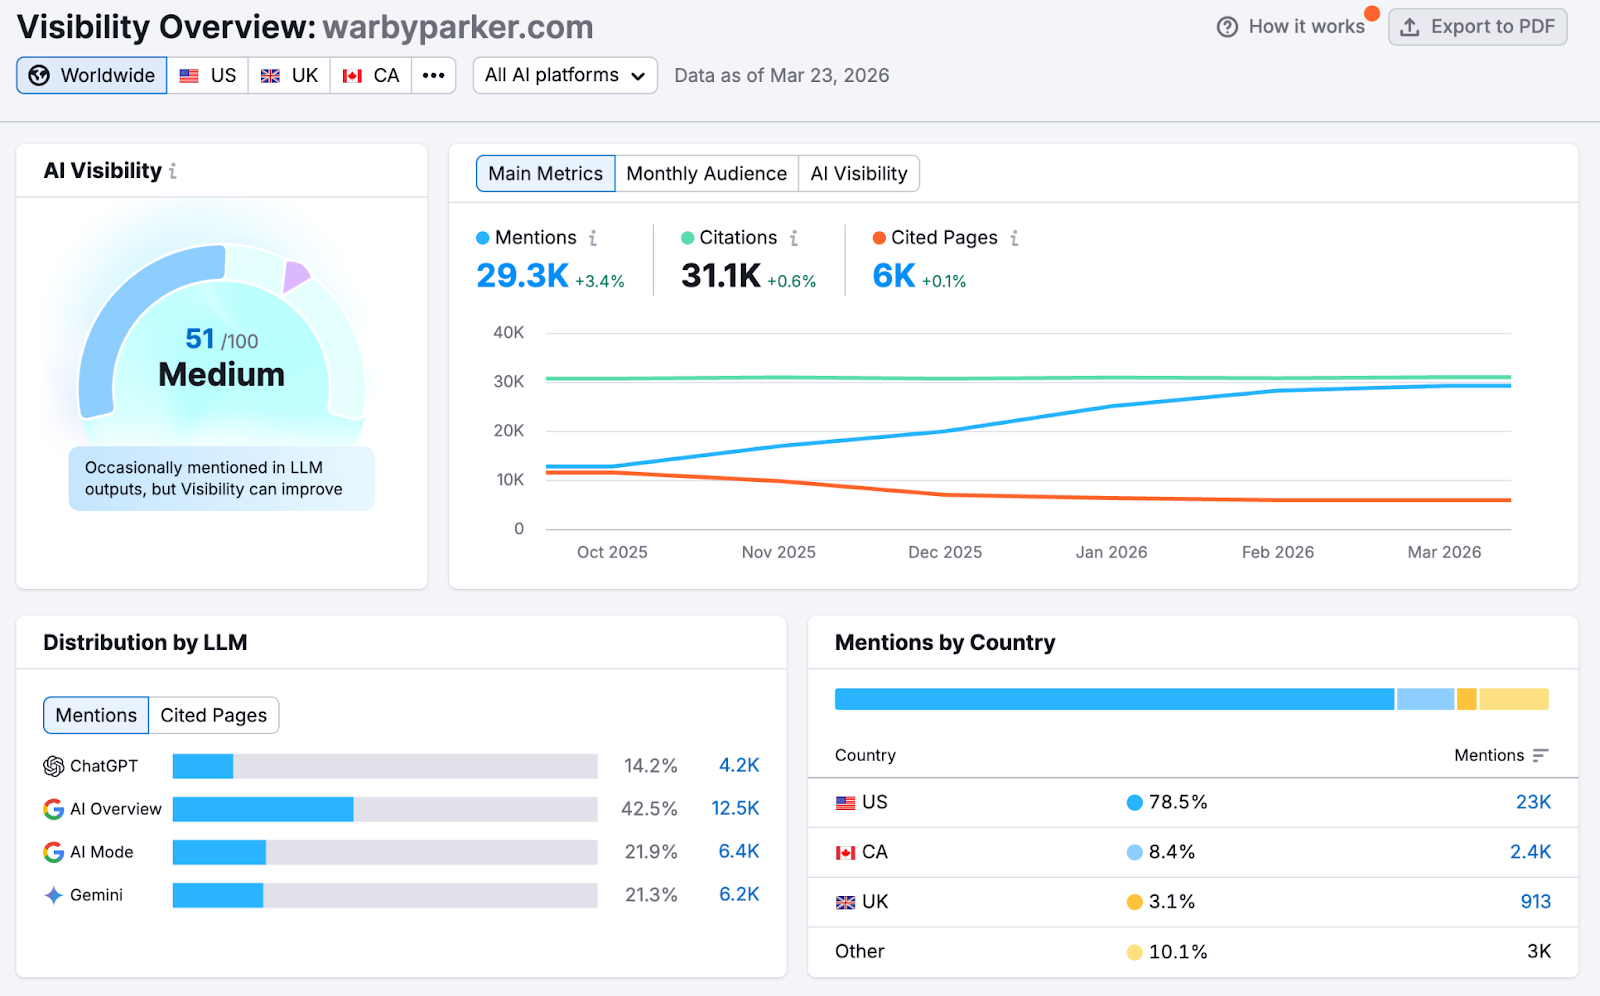
Task: Expand the ellipsis for more region filters
Action: click(x=433, y=75)
